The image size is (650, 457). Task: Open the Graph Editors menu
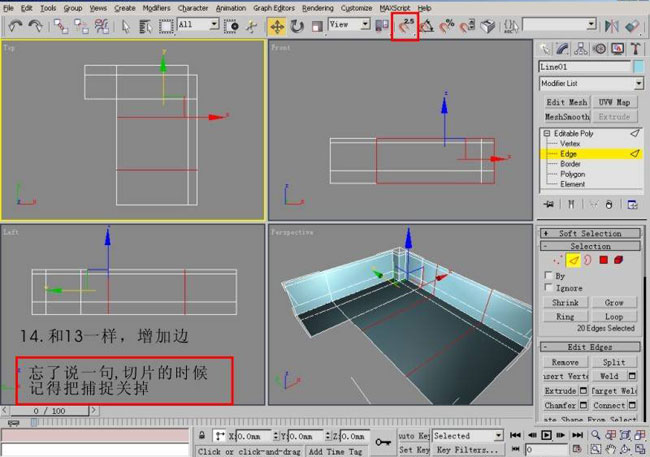[x=274, y=8]
